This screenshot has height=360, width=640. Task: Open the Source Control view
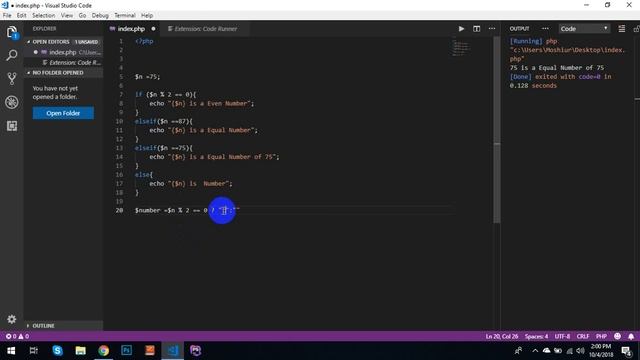pos(12,78)
